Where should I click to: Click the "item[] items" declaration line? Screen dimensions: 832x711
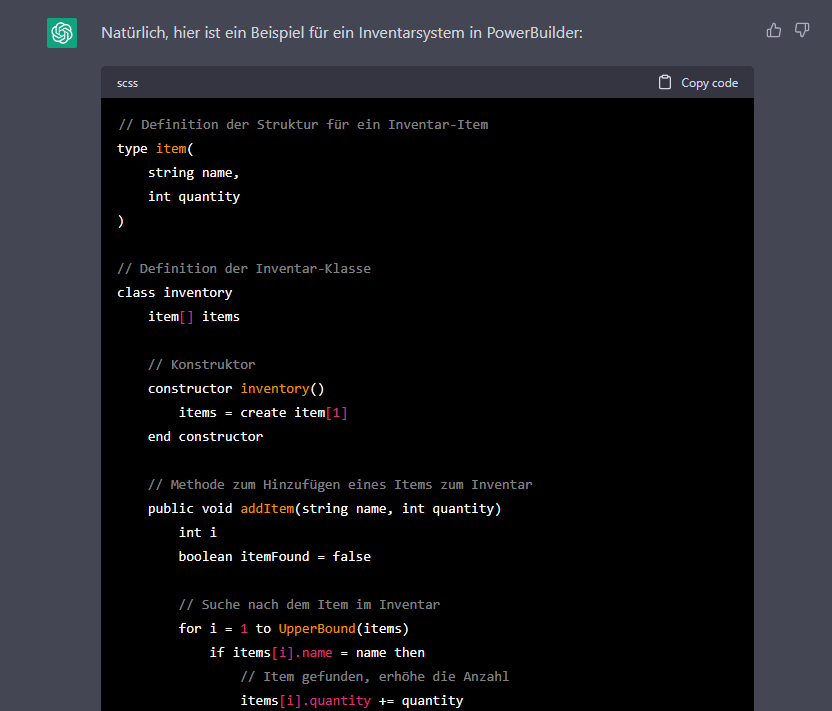click(193, 317)
